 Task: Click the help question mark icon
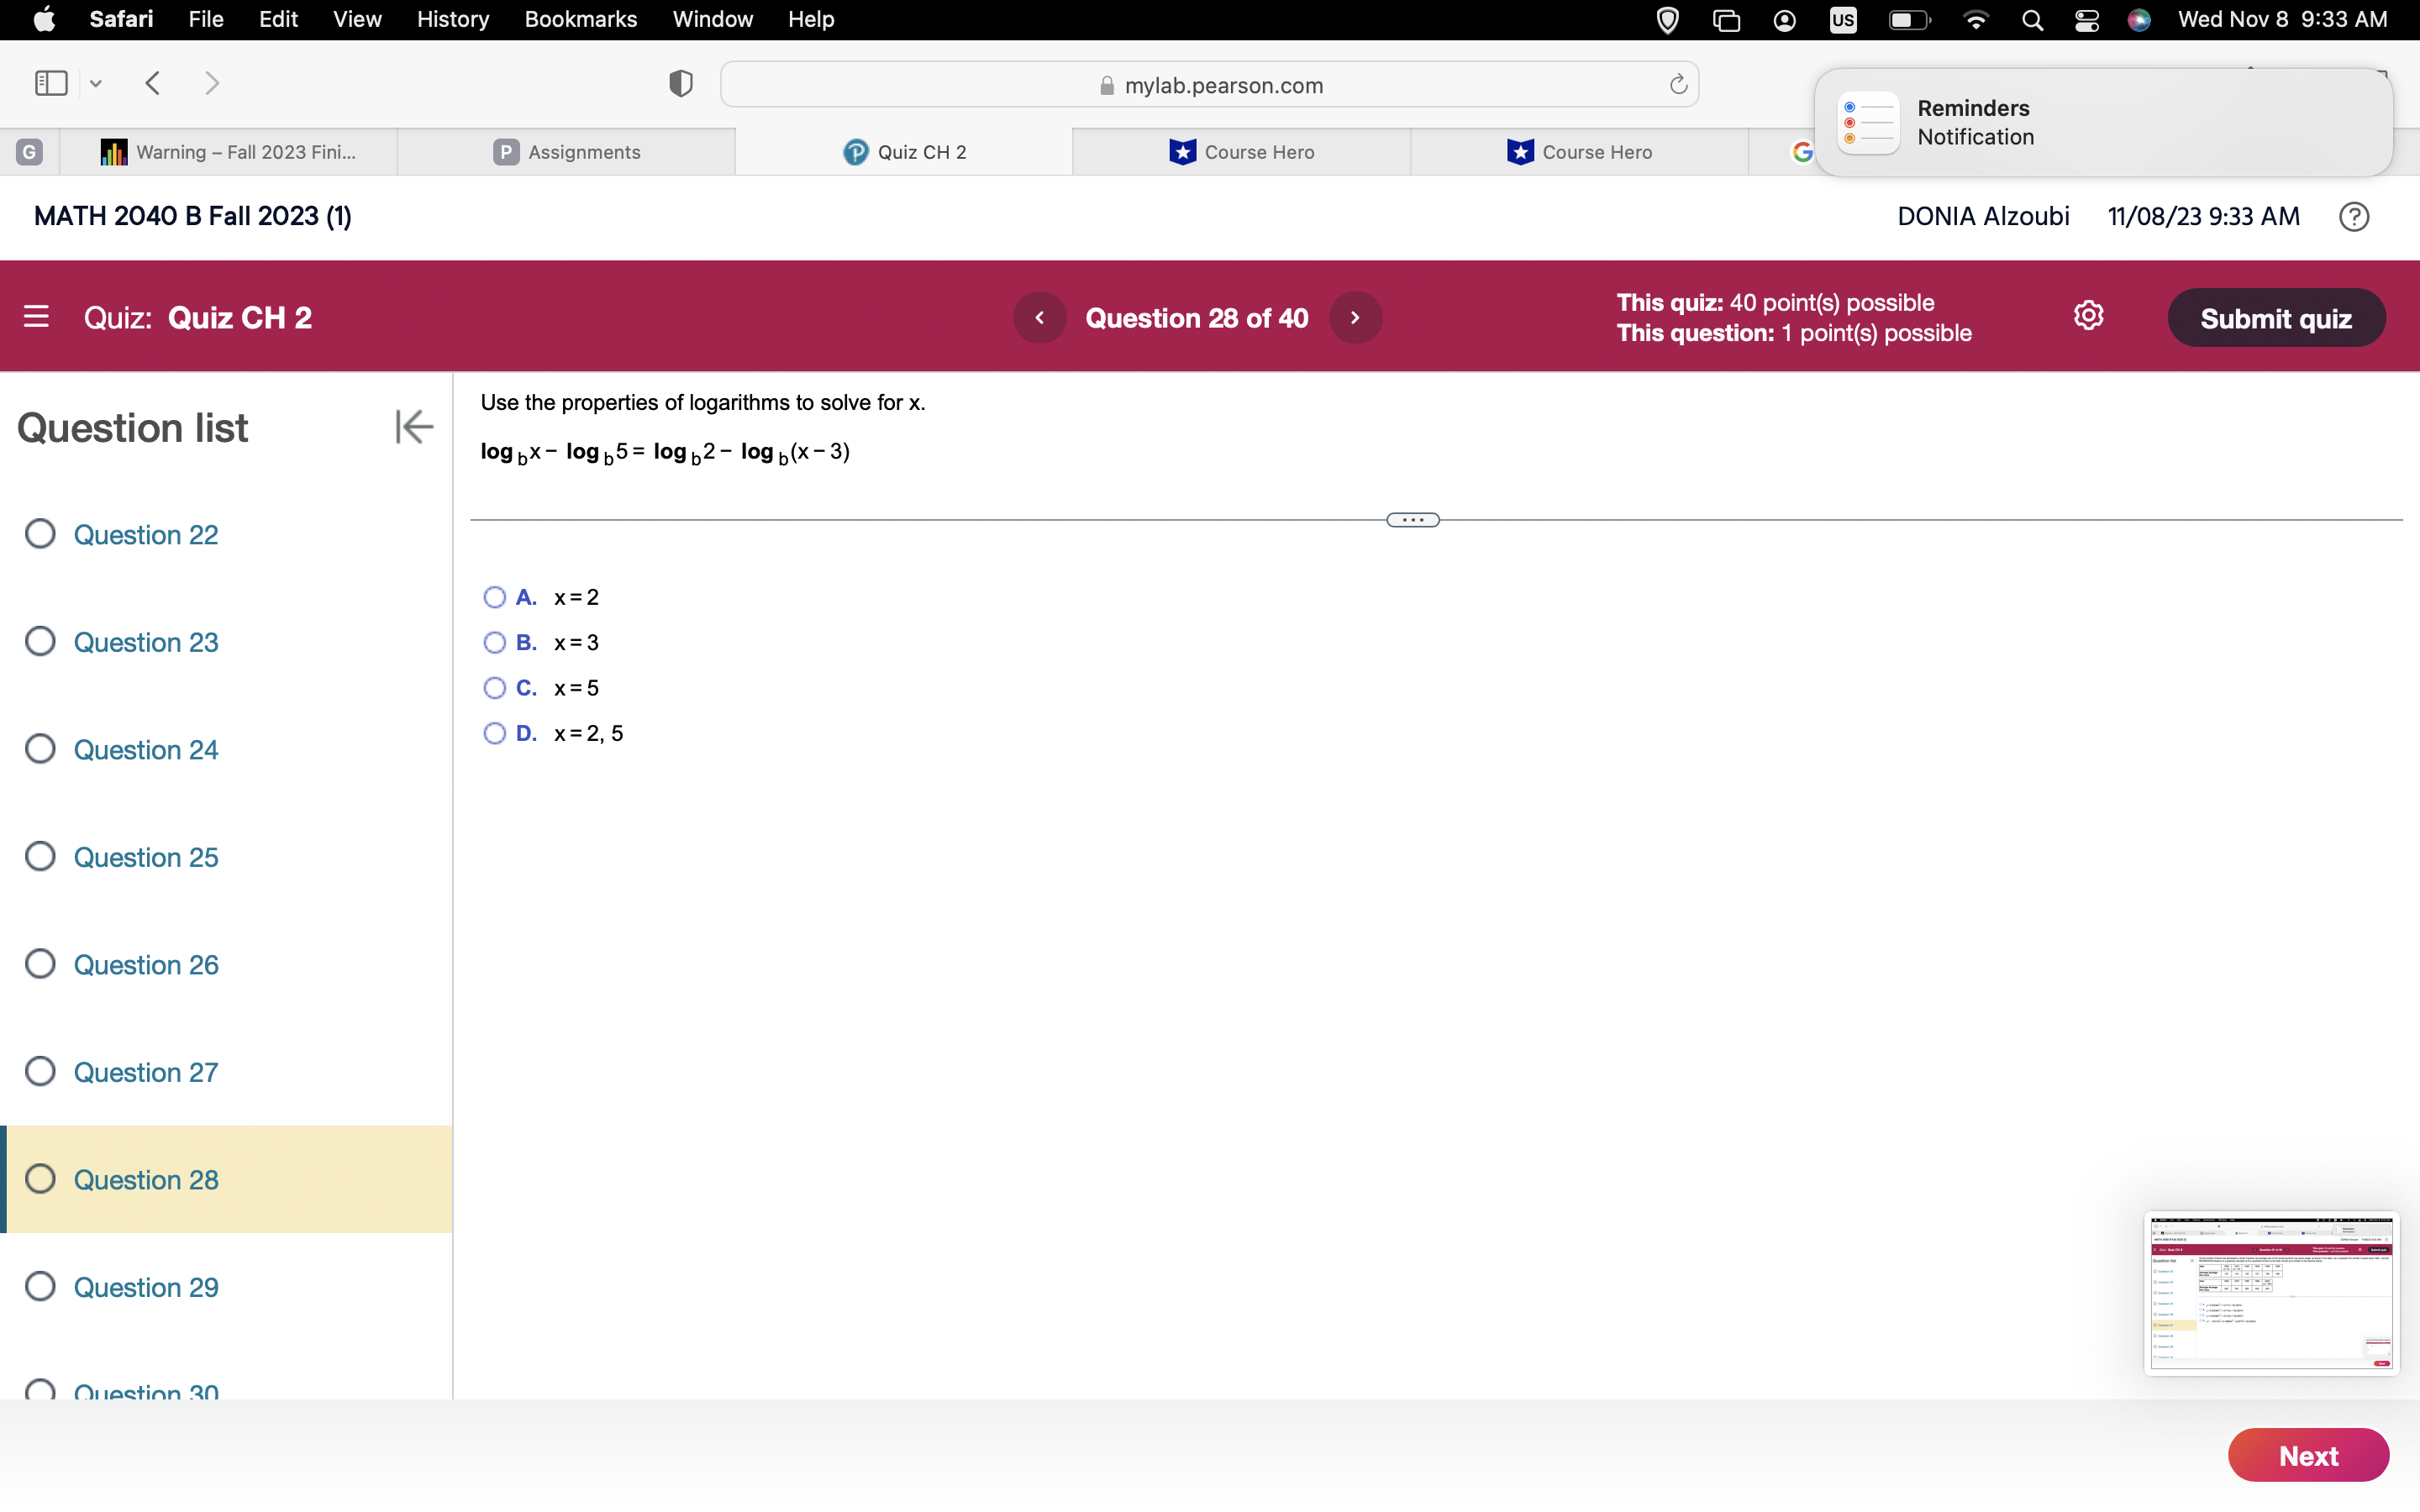click(x=2353, y=217)
